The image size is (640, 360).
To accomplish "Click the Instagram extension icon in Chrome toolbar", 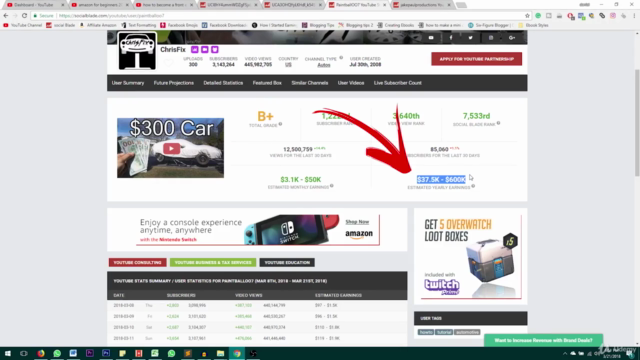I will point(613,16).
